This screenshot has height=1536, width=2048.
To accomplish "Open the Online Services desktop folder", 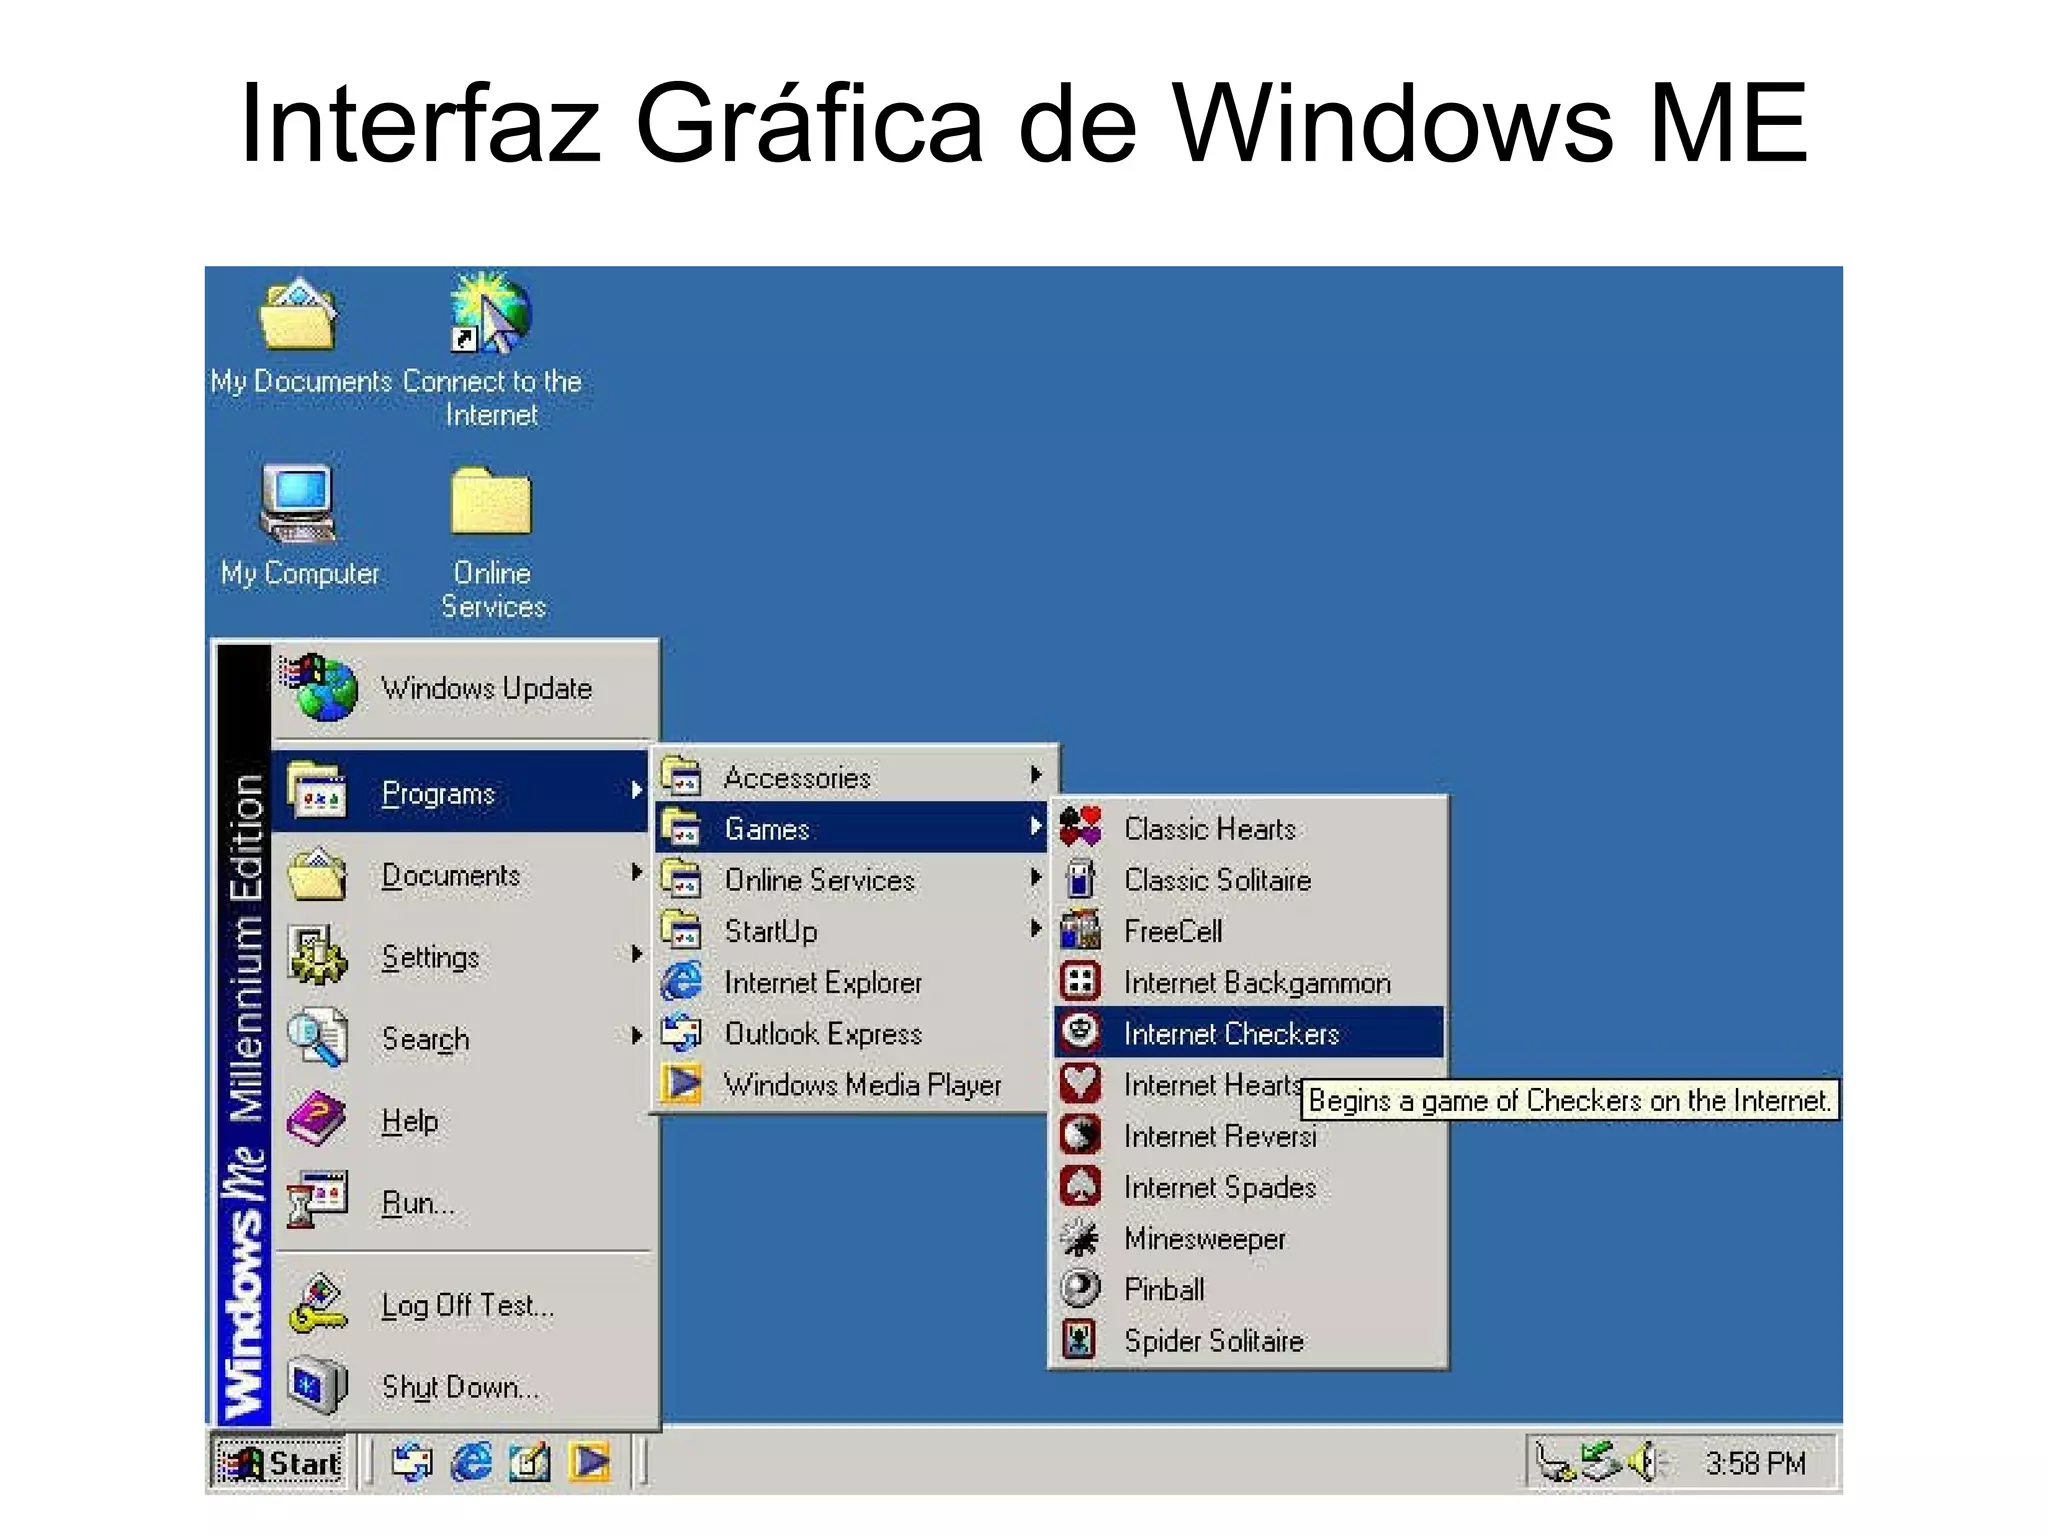I will pos(490,501).
